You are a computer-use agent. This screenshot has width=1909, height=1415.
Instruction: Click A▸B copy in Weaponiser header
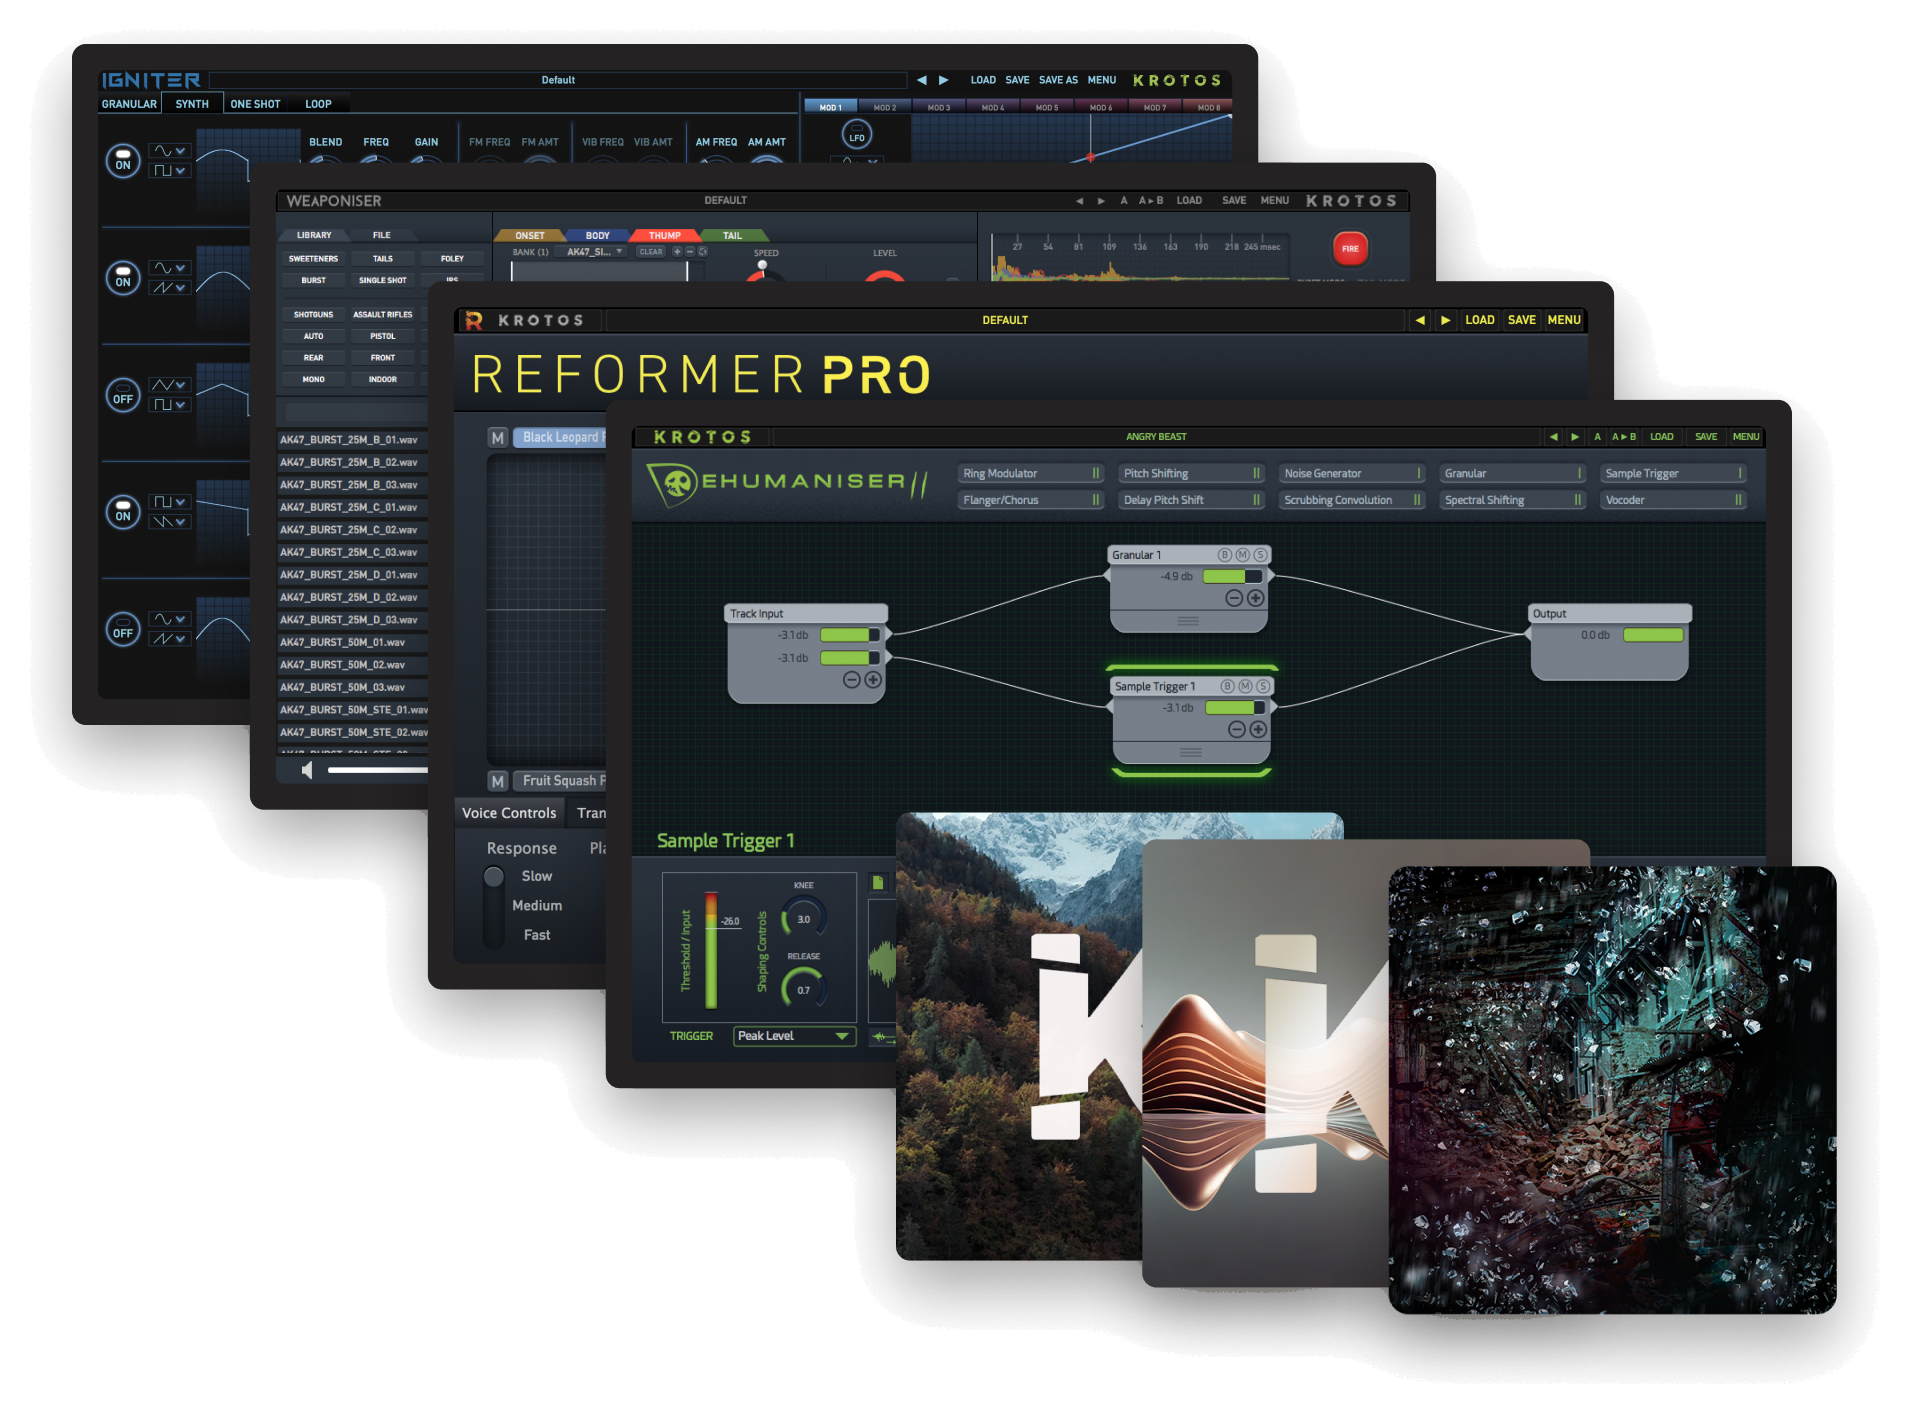click(x=1151, y=201)
